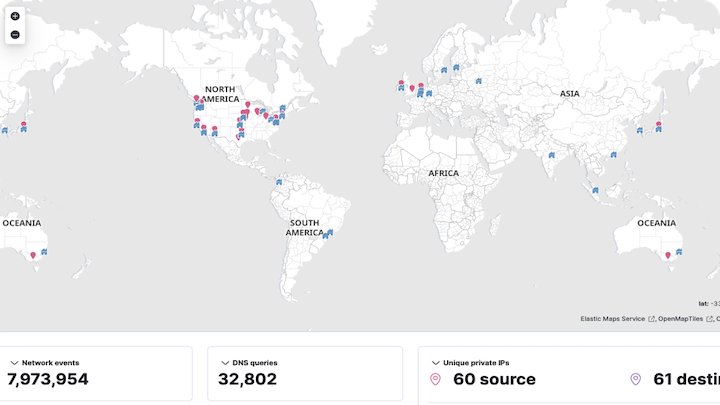Select the pink source pin in western Australia
720x405 pixels.
tap(33, 255)
